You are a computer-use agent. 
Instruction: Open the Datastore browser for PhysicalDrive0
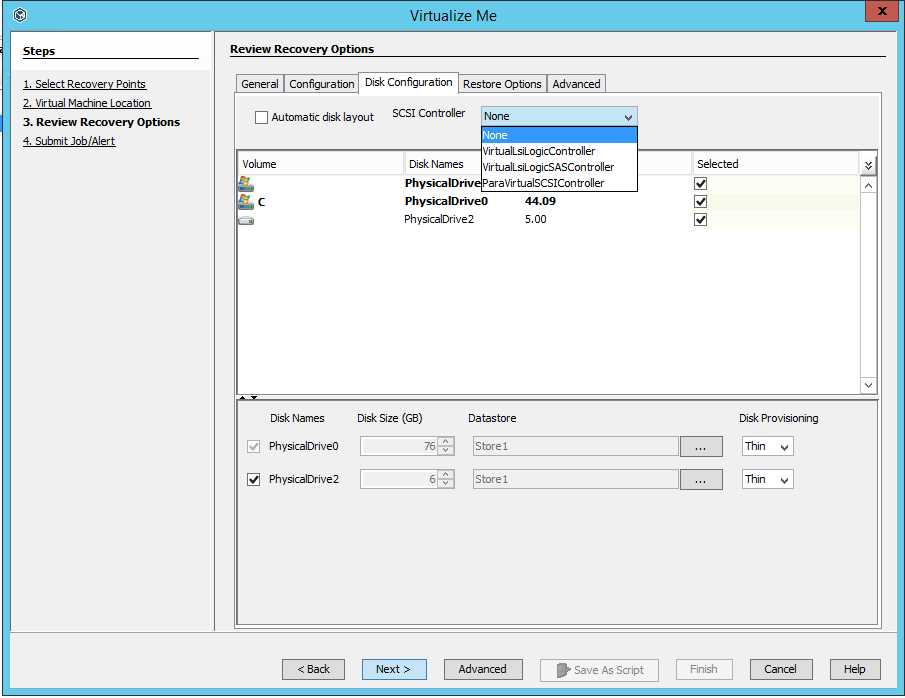pos(701,446)
